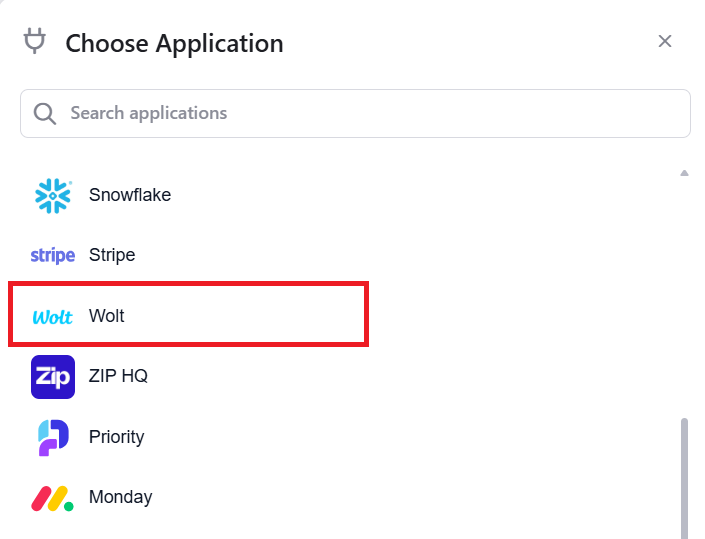Click the plug icon beside Choose Application
This screenshot has height=539, width=705.
click(x=35, y=42)
